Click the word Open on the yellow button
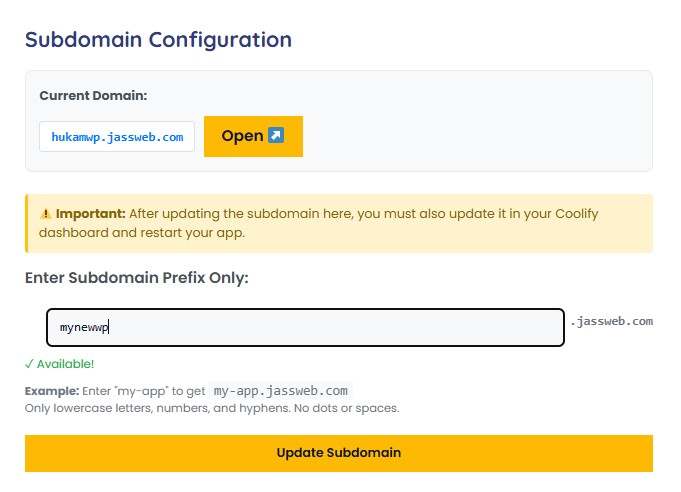 (242, 136)
